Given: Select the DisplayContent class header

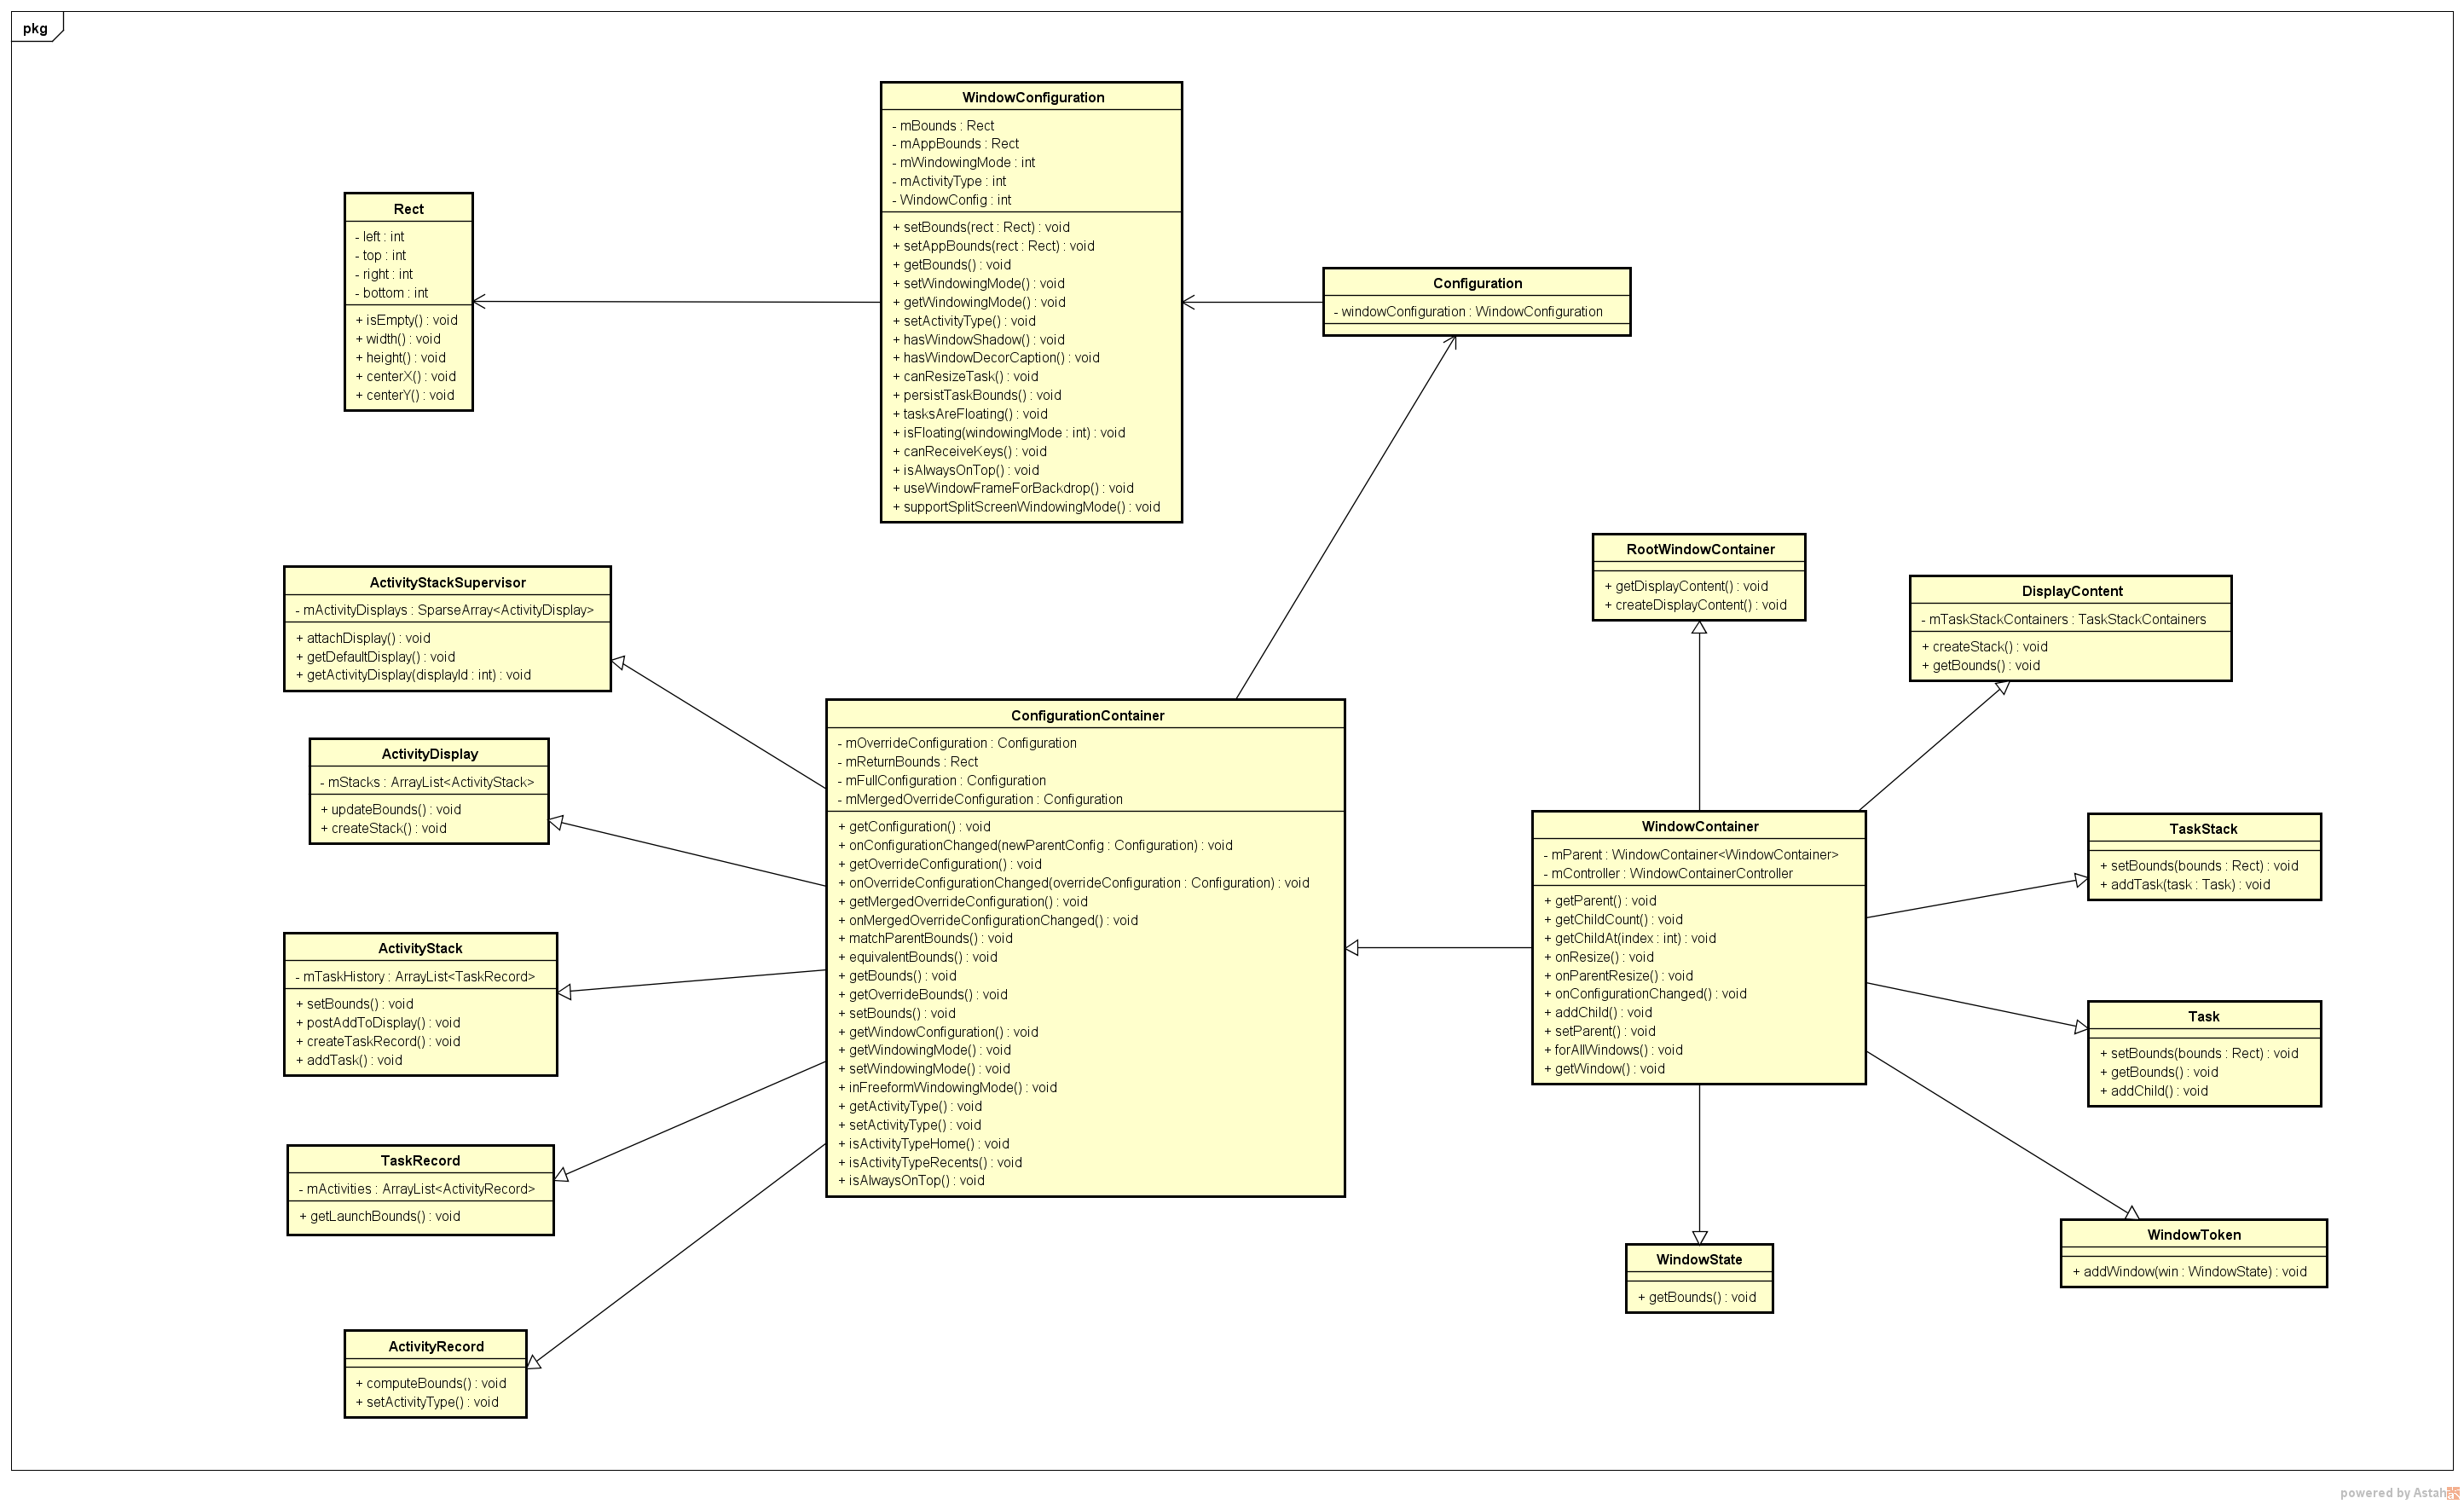Looking at the screenshot, I should [x=2072, y=591].
